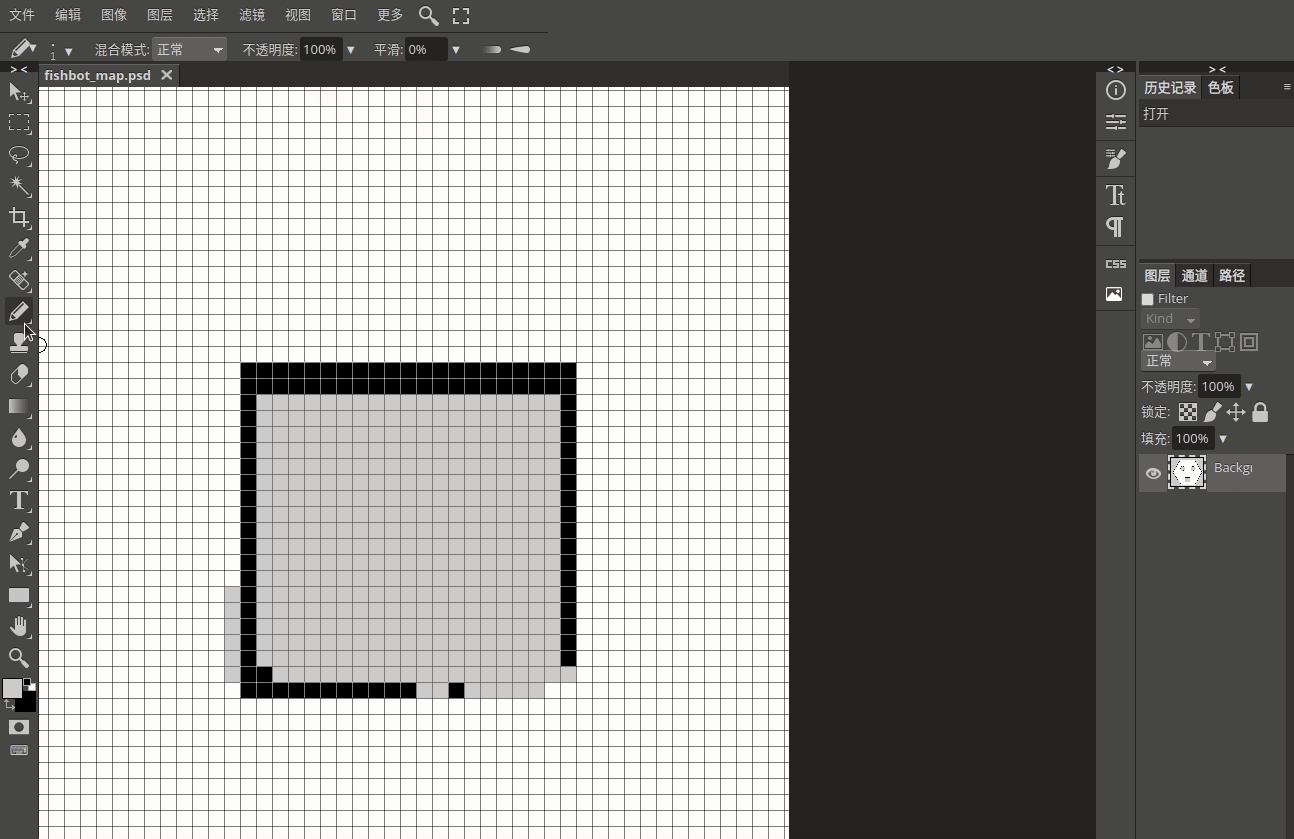Switch to the 通道 tab
The image size is (1294, 839).
(1194, 275)
